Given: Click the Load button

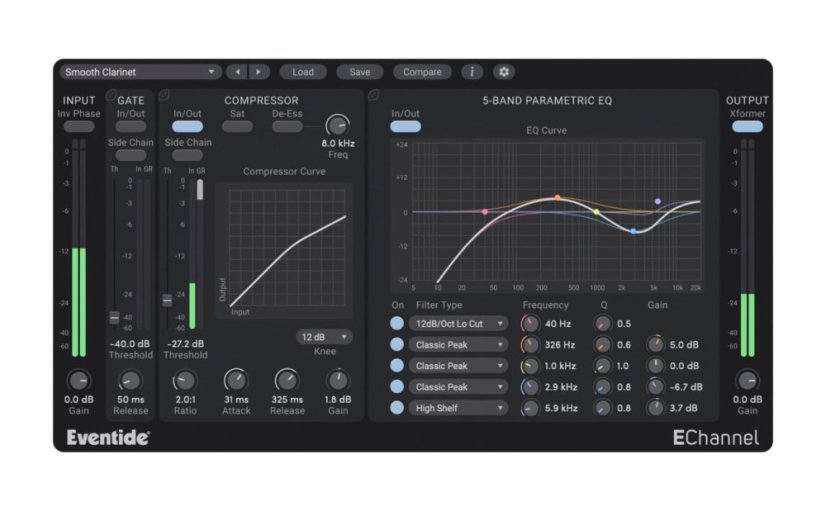Looking at the screenshot, I should click(x=303, y=72).
